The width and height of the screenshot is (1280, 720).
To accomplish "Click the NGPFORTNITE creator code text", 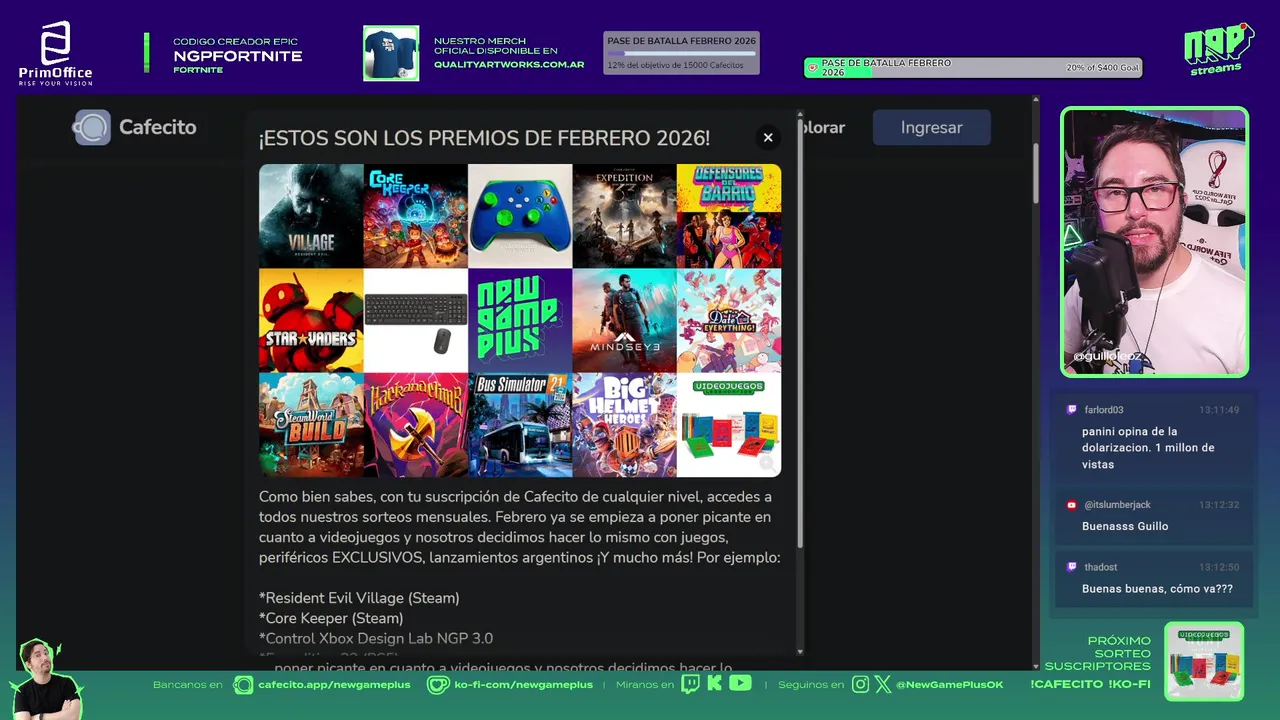I will pyautogui.click(x=237, y=56).
